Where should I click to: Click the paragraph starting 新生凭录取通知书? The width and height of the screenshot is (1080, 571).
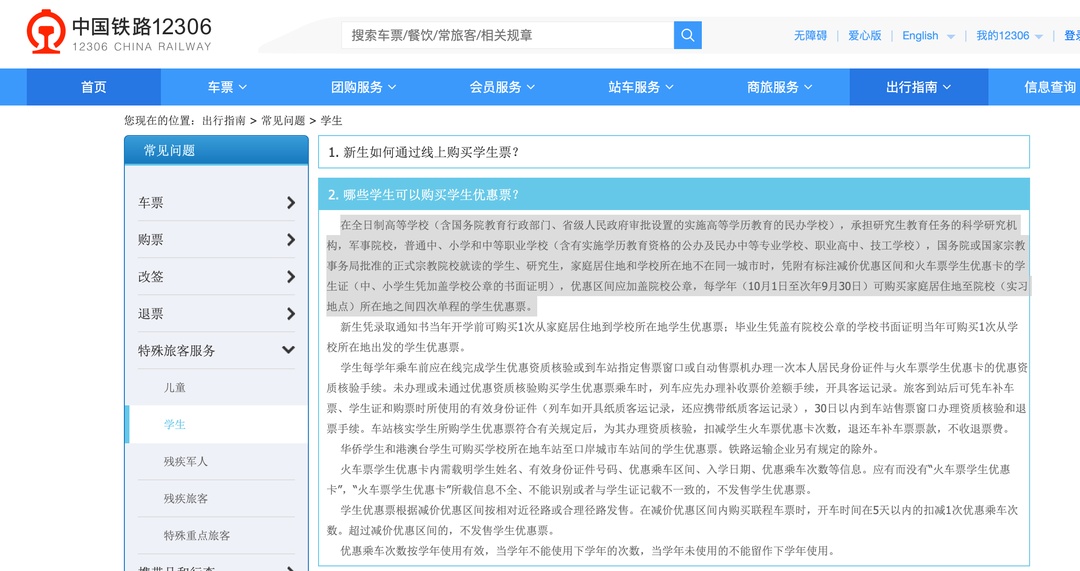coord(672,337)
